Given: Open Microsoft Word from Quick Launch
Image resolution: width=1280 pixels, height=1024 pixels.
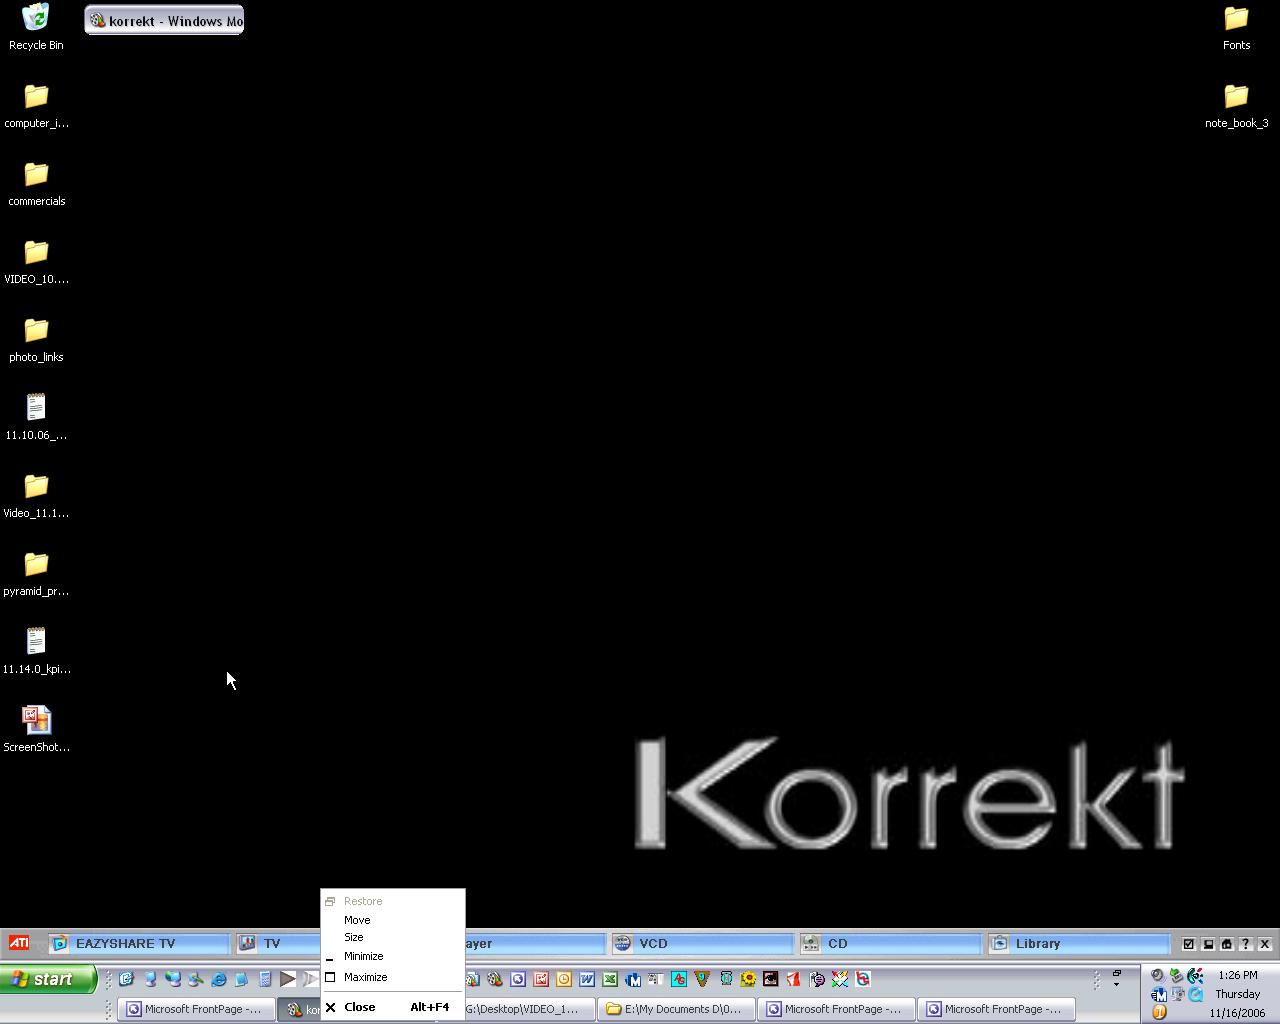Looking at the screenshot, I should click(587, 979).
